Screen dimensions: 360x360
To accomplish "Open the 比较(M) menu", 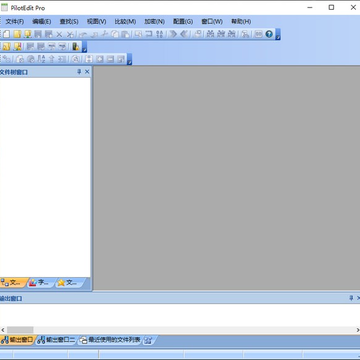I will 125,22.
